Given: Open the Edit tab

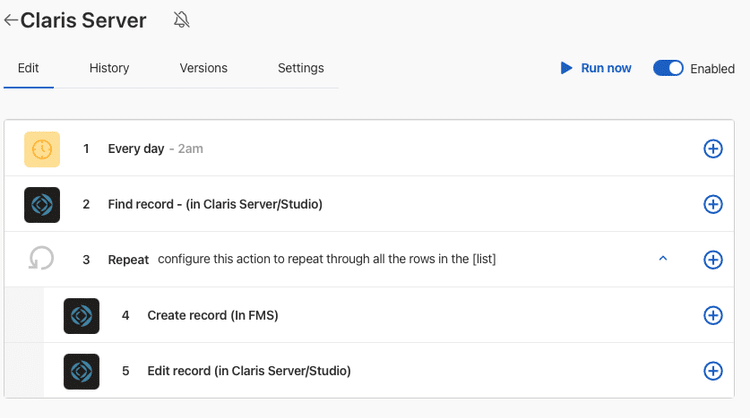Looking at the screenshot, I should pyautogui.click(x=28, y=68).
